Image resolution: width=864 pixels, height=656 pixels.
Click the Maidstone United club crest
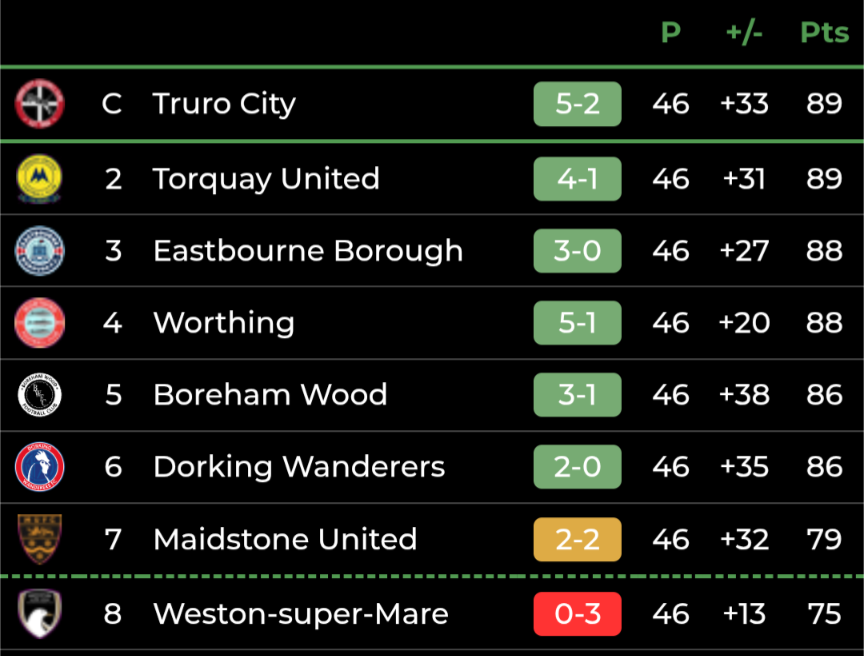point(40,539)
